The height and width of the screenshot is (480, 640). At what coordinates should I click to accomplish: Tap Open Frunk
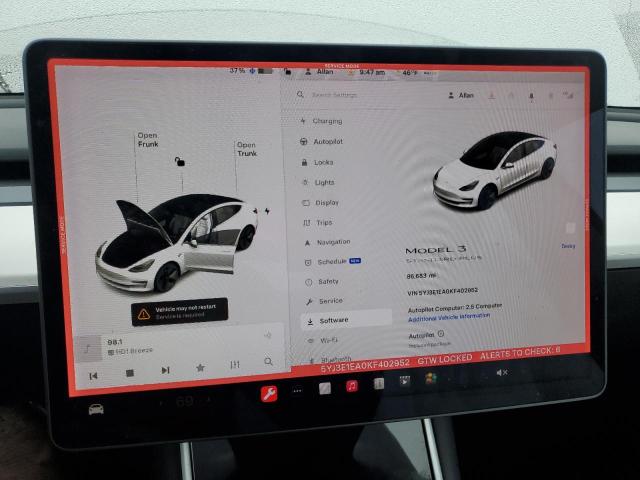click(x=147, y=140)
